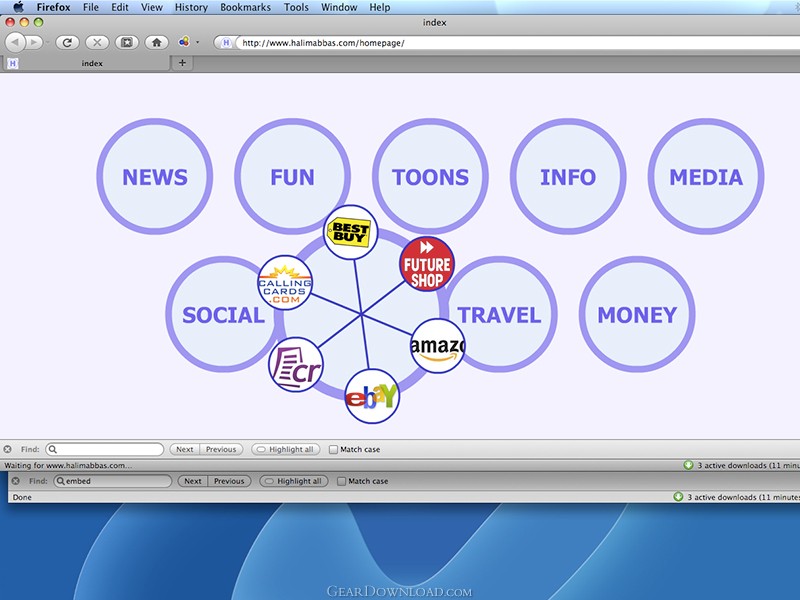The width and height of the screenshot is (800, 600).
Task: Click Previous in the front window find bar
Action: 221,449
